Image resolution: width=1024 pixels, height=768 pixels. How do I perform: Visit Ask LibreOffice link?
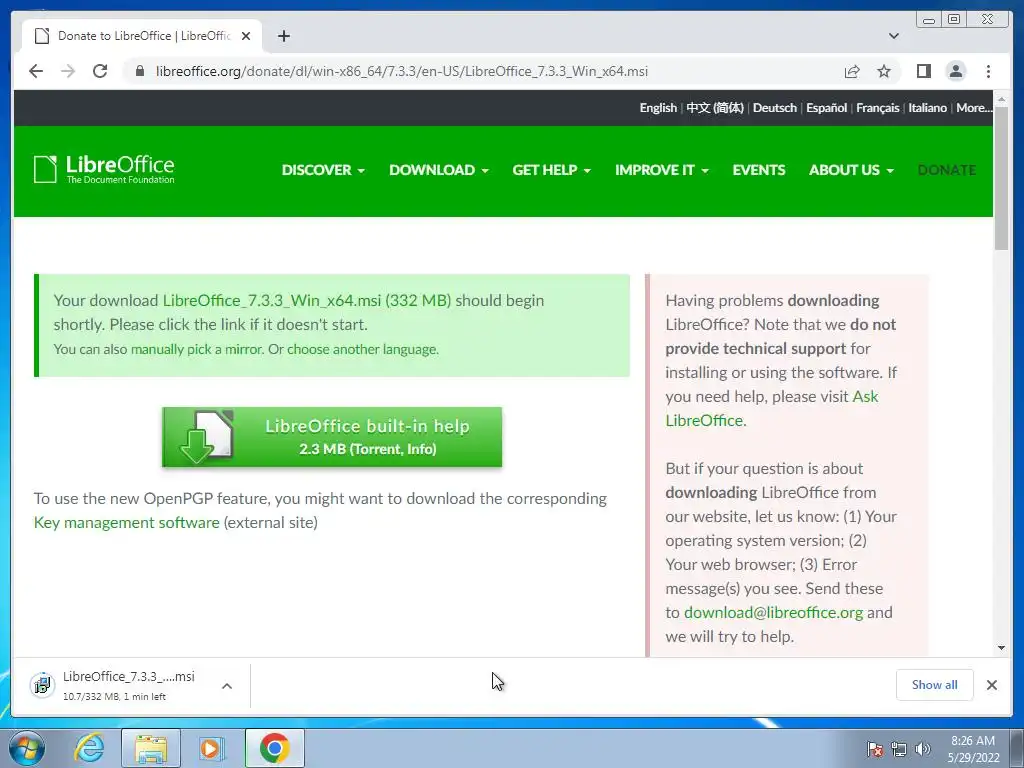[771, 408]
